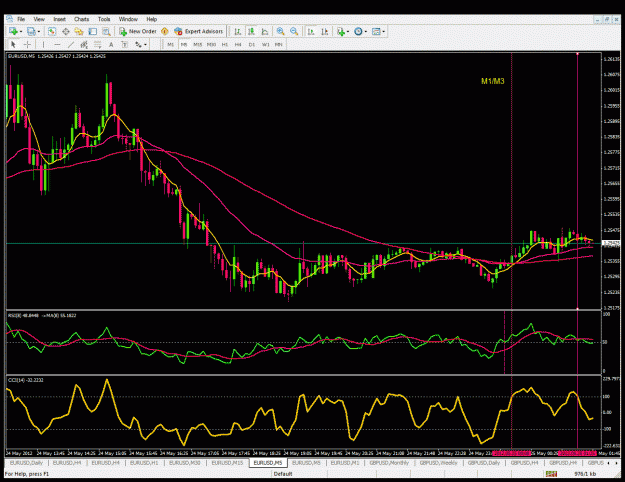Expand the Periods dropdown arrow
Viewport: 625px width, 482px height.
tap(366, 31)
